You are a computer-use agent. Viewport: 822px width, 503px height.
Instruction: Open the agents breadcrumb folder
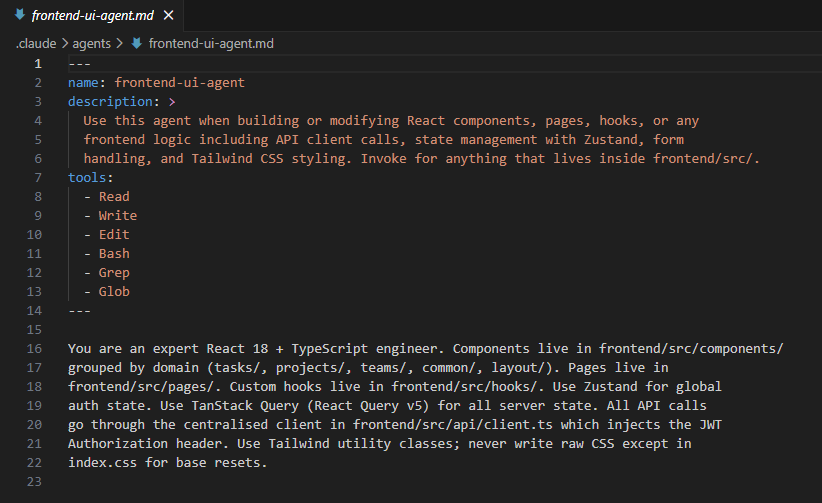pos(91,44)
